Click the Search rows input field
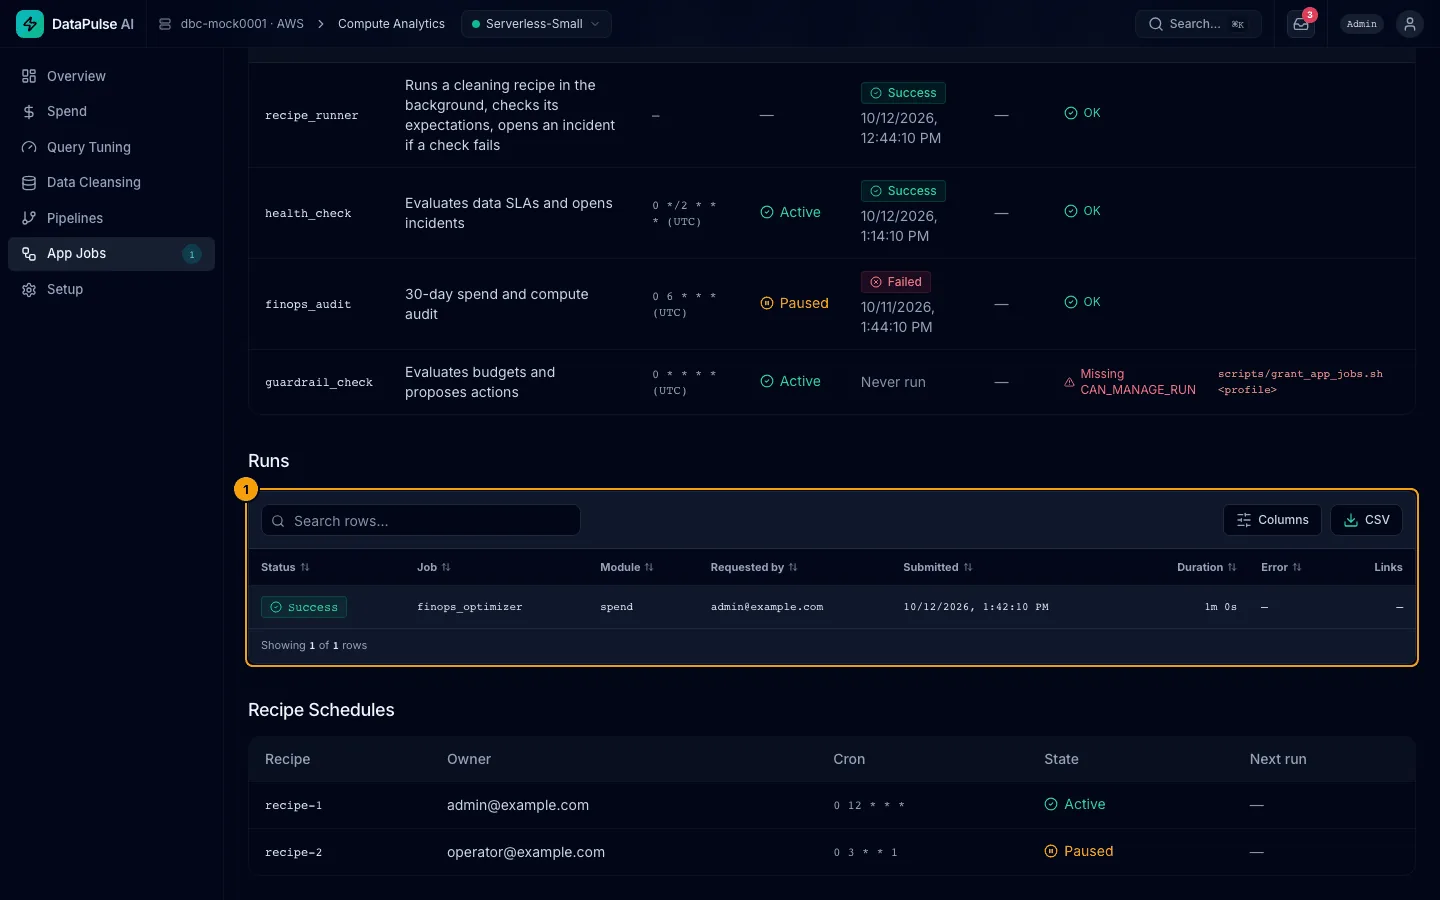 (421, 520)
